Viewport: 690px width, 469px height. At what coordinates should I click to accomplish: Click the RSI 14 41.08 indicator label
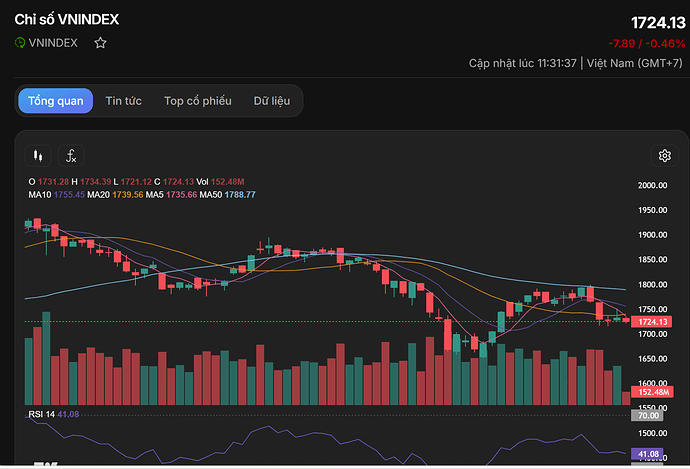(x=54, y=414)
